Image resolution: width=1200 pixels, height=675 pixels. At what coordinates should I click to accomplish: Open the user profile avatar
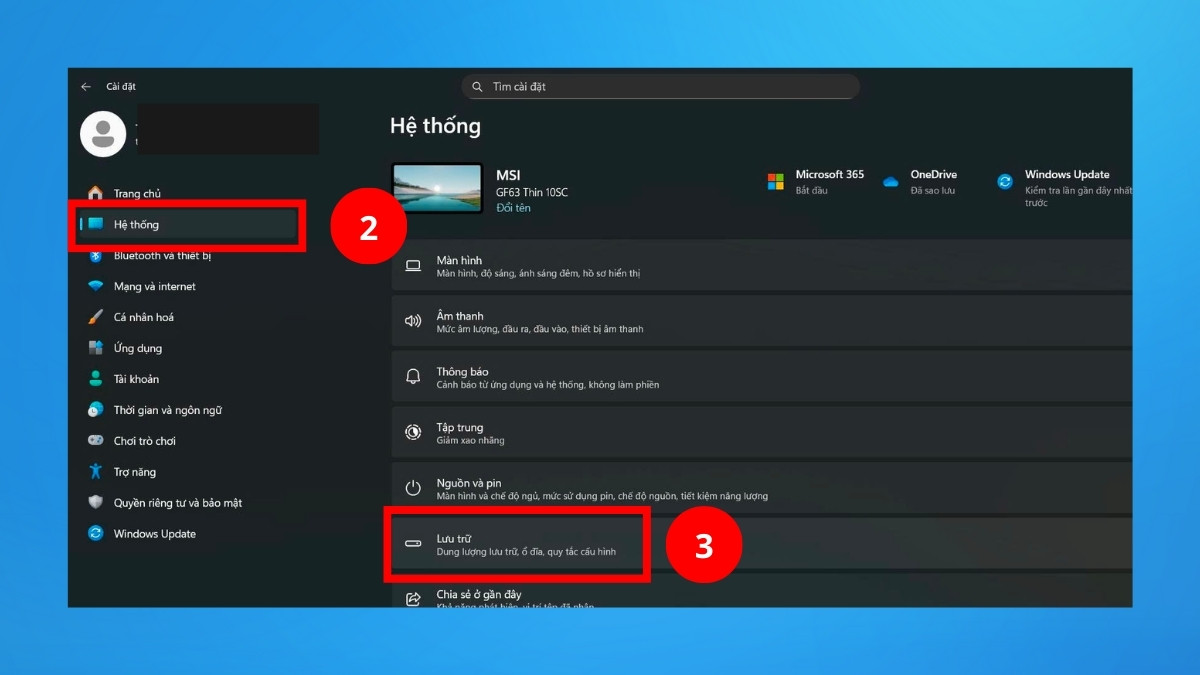click(x=102, y=134)
